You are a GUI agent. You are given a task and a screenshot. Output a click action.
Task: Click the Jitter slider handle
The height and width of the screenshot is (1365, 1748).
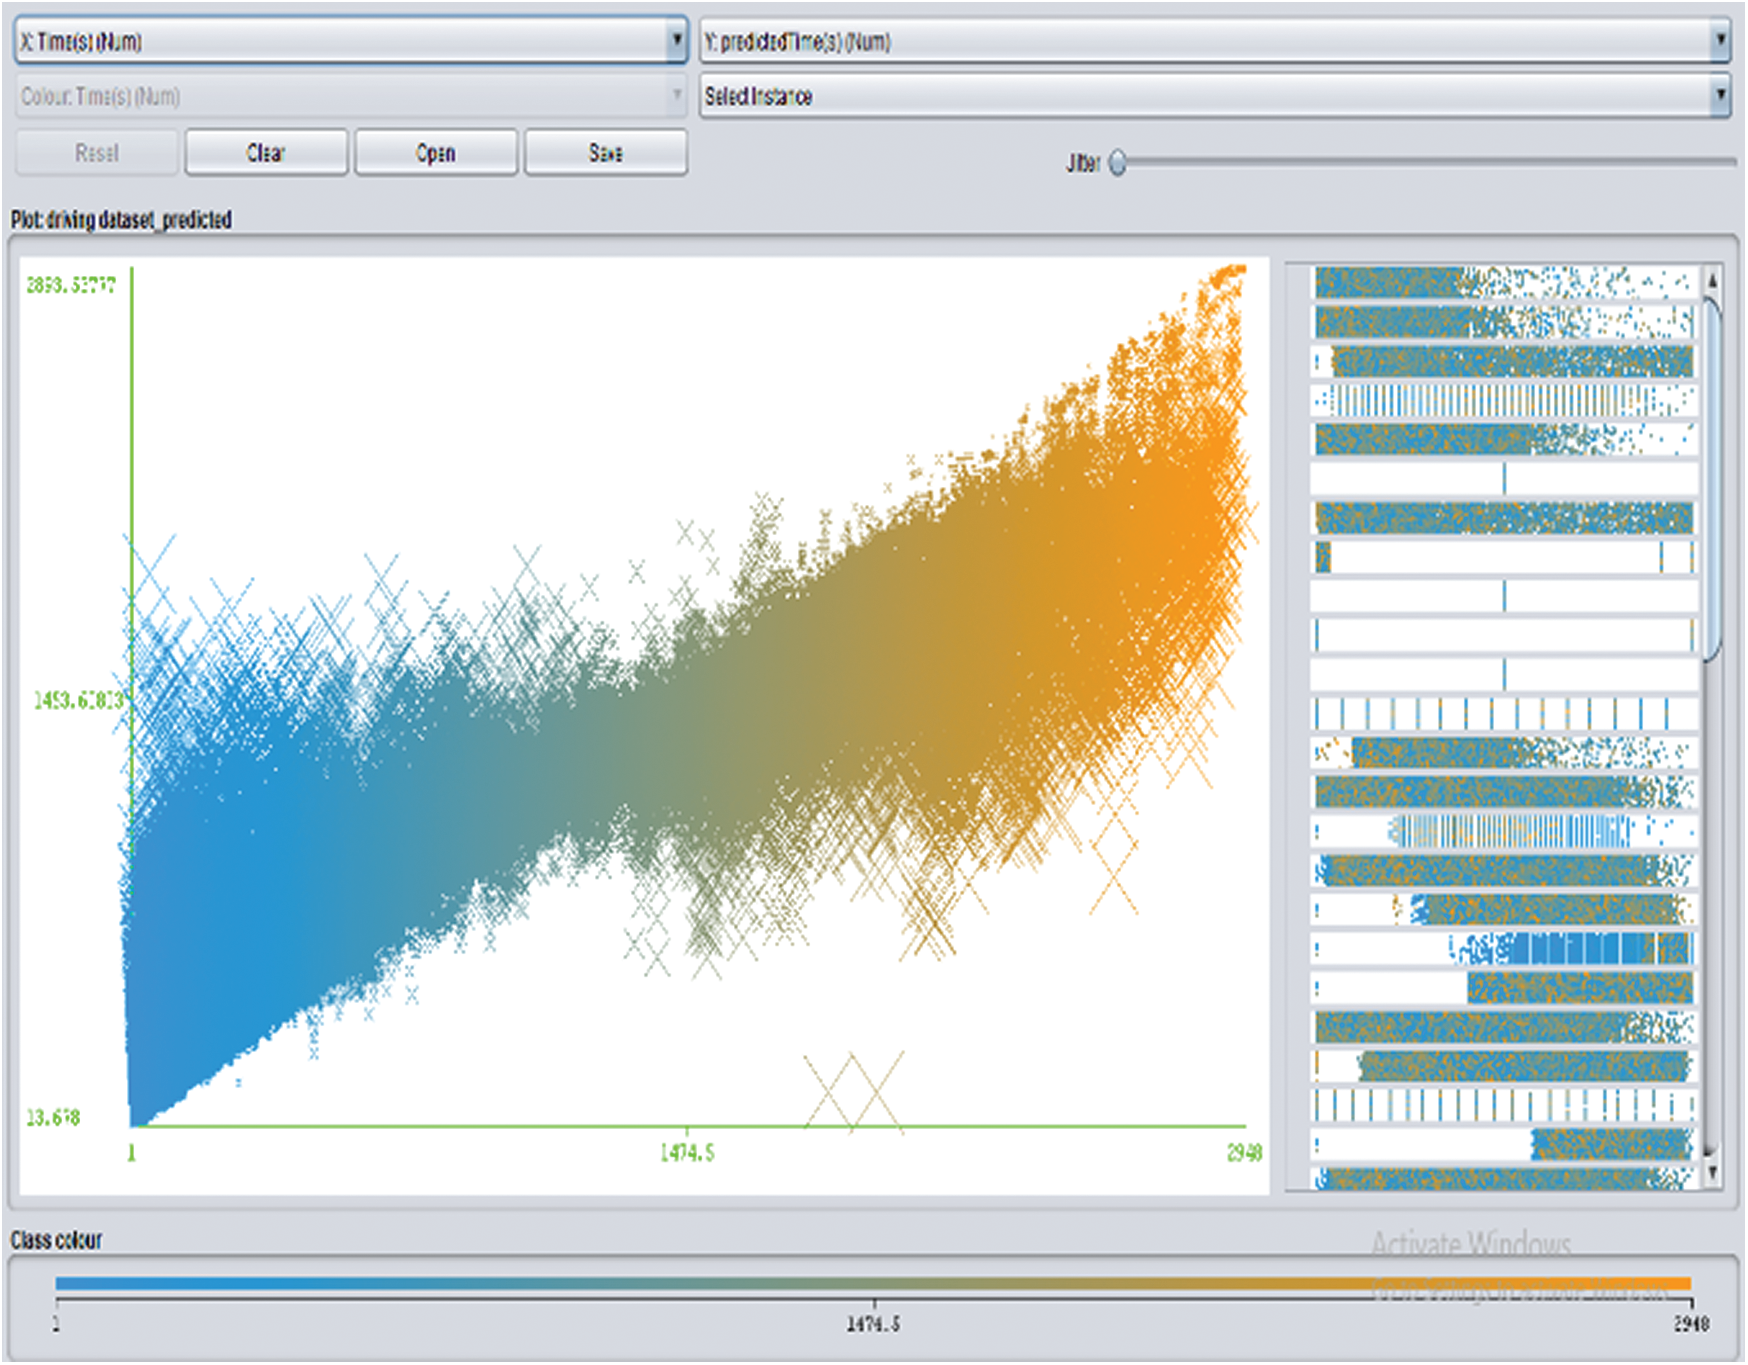coord(1118,163)
